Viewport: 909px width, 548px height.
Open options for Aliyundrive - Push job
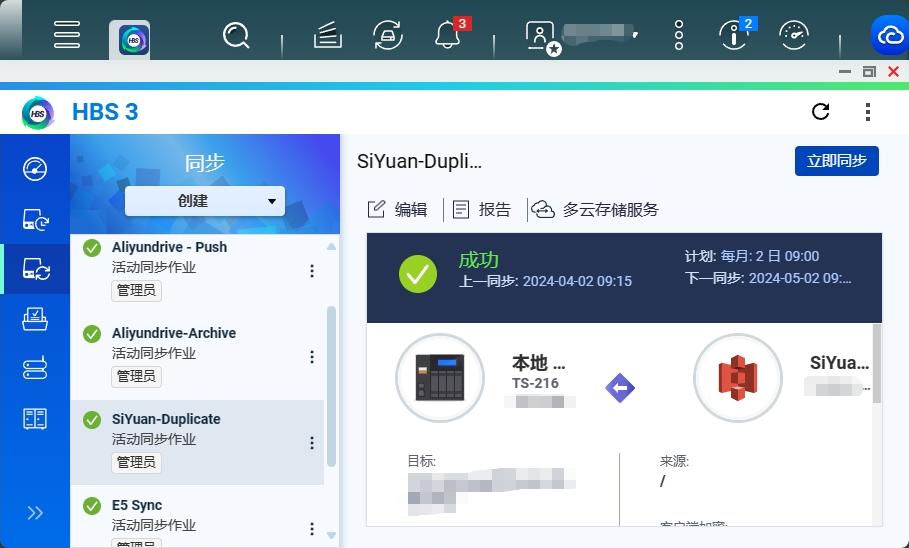[312, 271]
